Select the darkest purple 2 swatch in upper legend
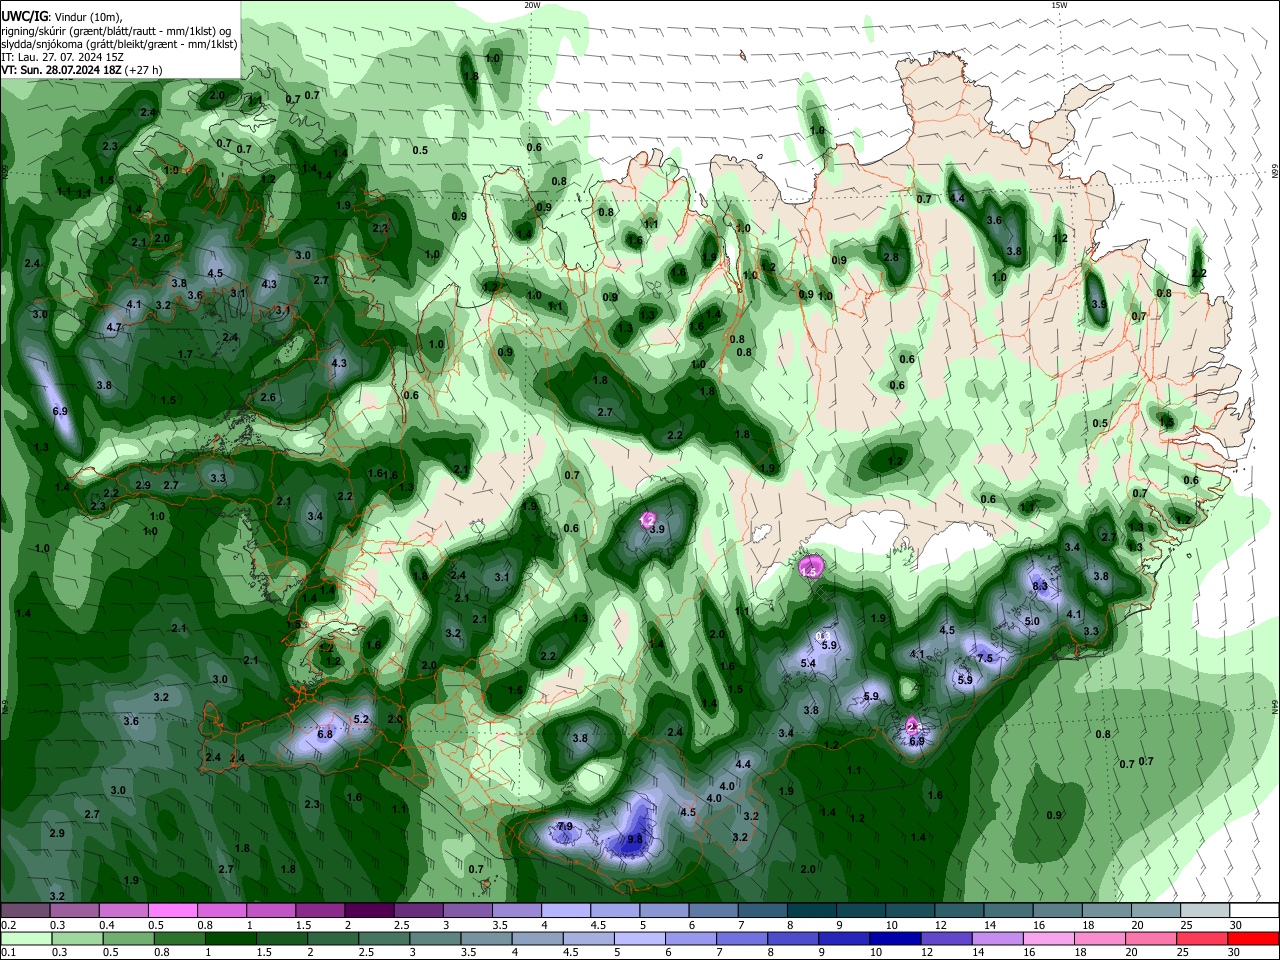The width and height of the screenshot is (1280, 960). tap(368, 911)
